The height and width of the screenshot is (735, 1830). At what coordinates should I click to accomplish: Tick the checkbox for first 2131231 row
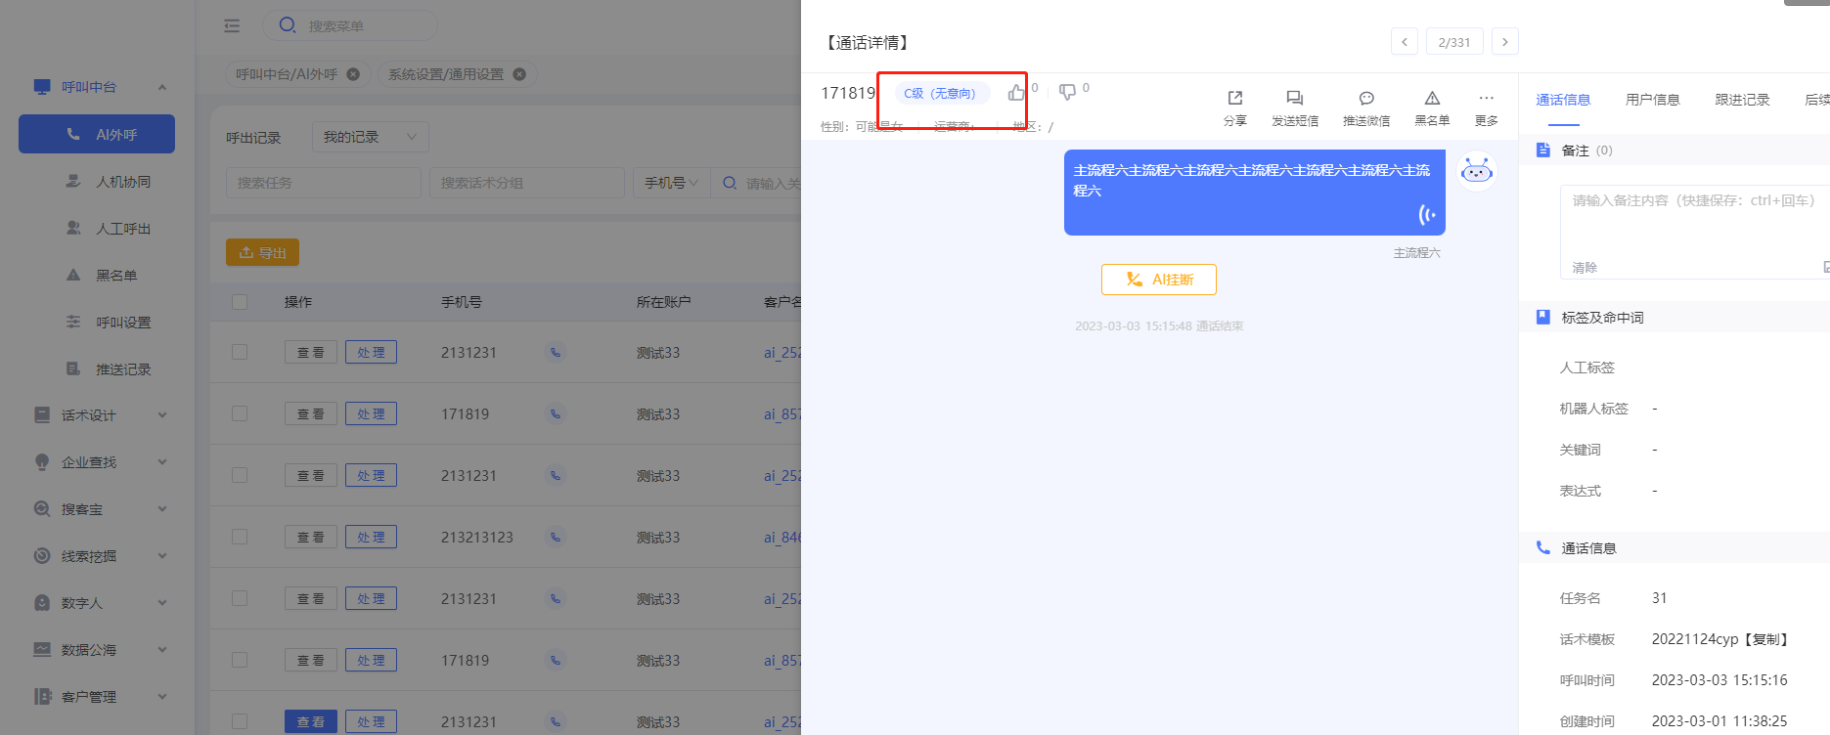(240, 352)
